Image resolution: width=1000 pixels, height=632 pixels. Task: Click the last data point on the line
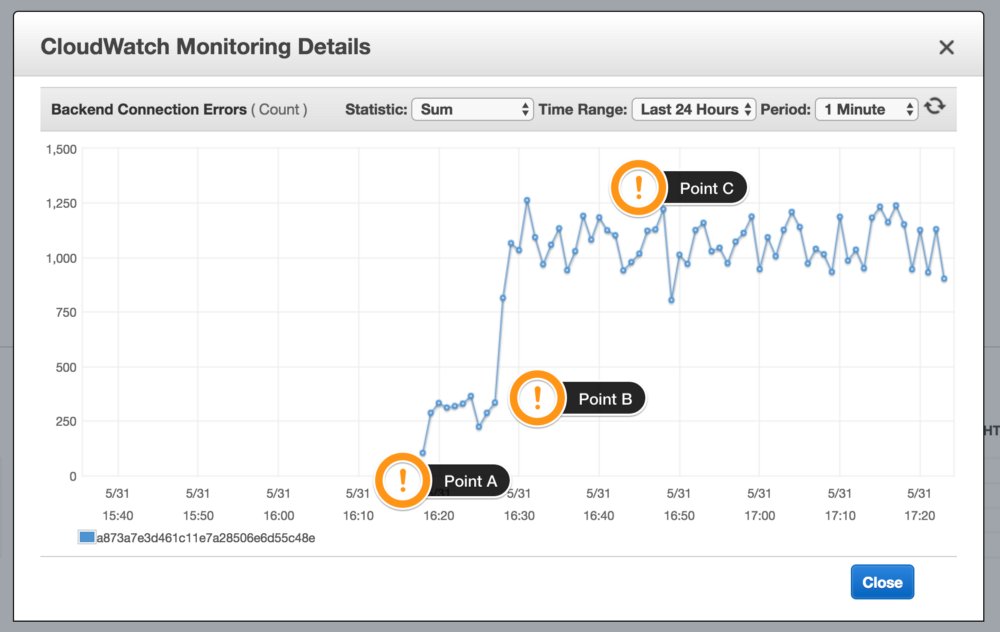tap(944, 279)
